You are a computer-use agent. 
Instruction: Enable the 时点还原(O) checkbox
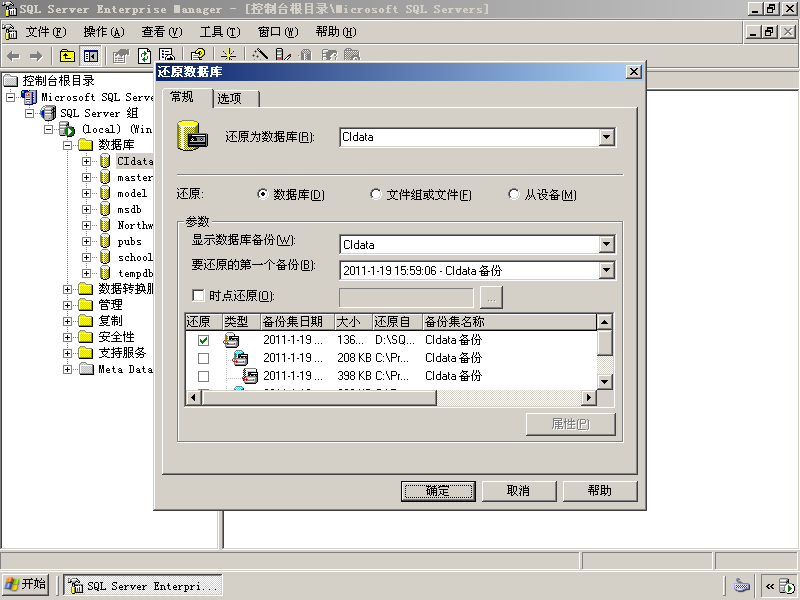198,295
